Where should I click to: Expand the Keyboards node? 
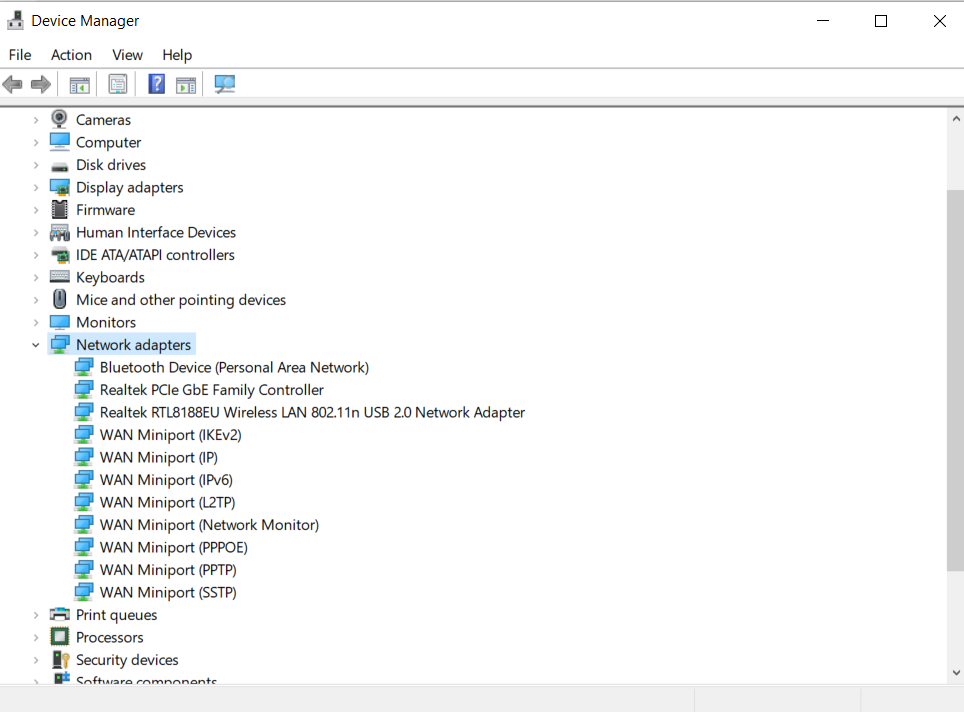point(36,277)
